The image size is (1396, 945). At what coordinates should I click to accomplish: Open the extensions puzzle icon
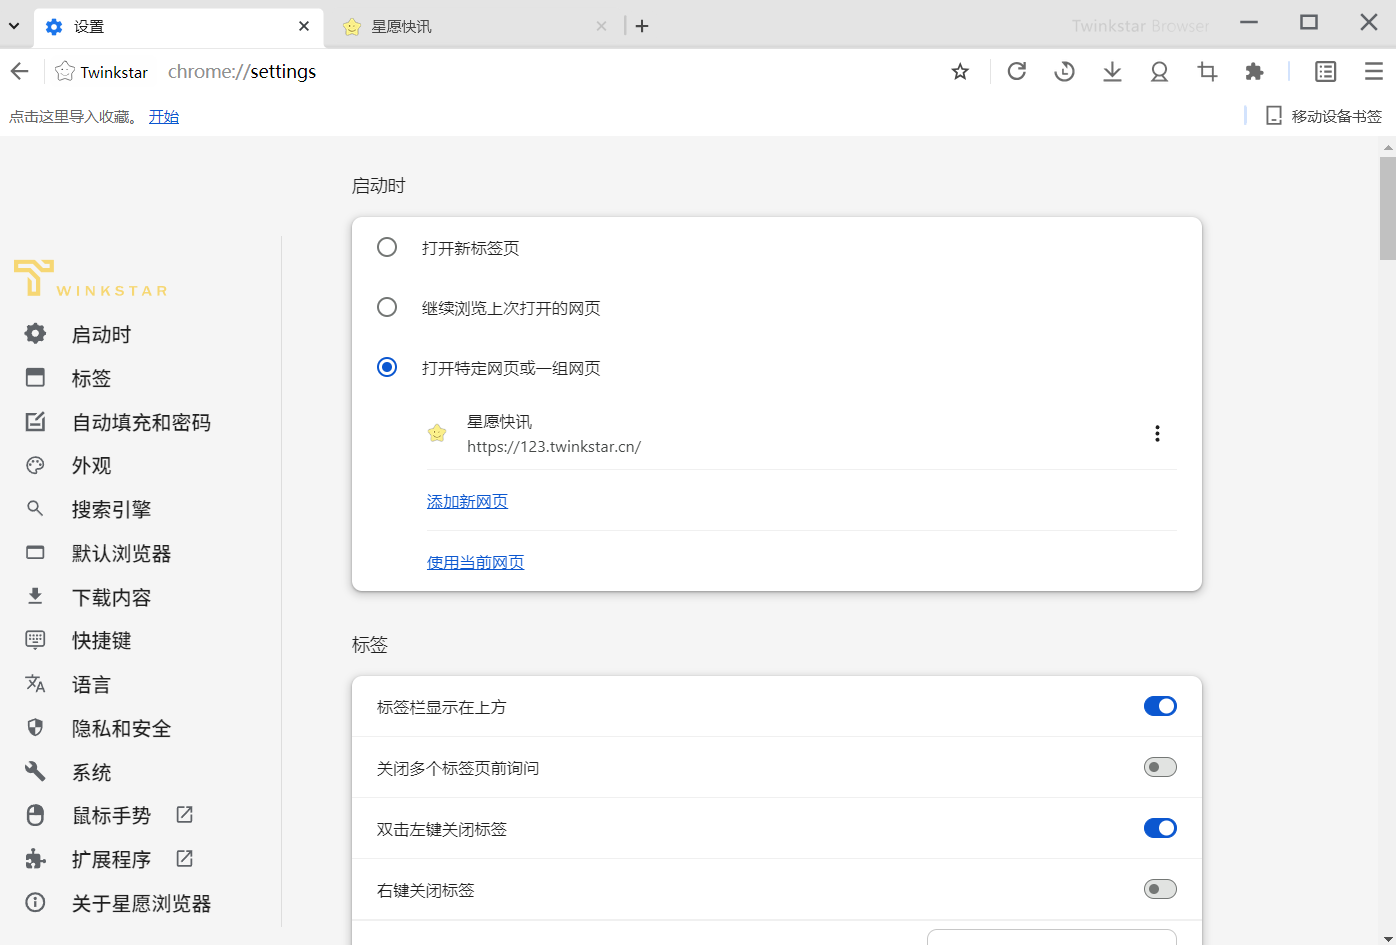[x=1254, y=71]
